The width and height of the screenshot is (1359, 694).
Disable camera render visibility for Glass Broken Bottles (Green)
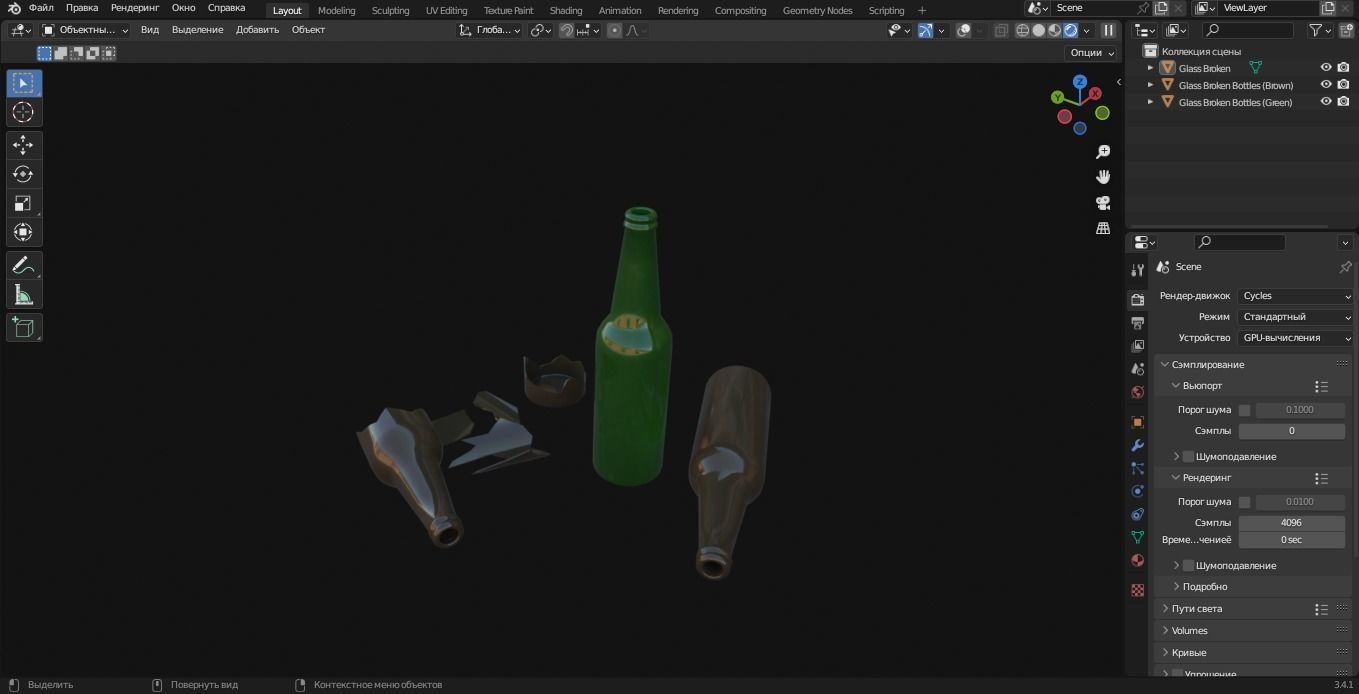[1344, 102]
